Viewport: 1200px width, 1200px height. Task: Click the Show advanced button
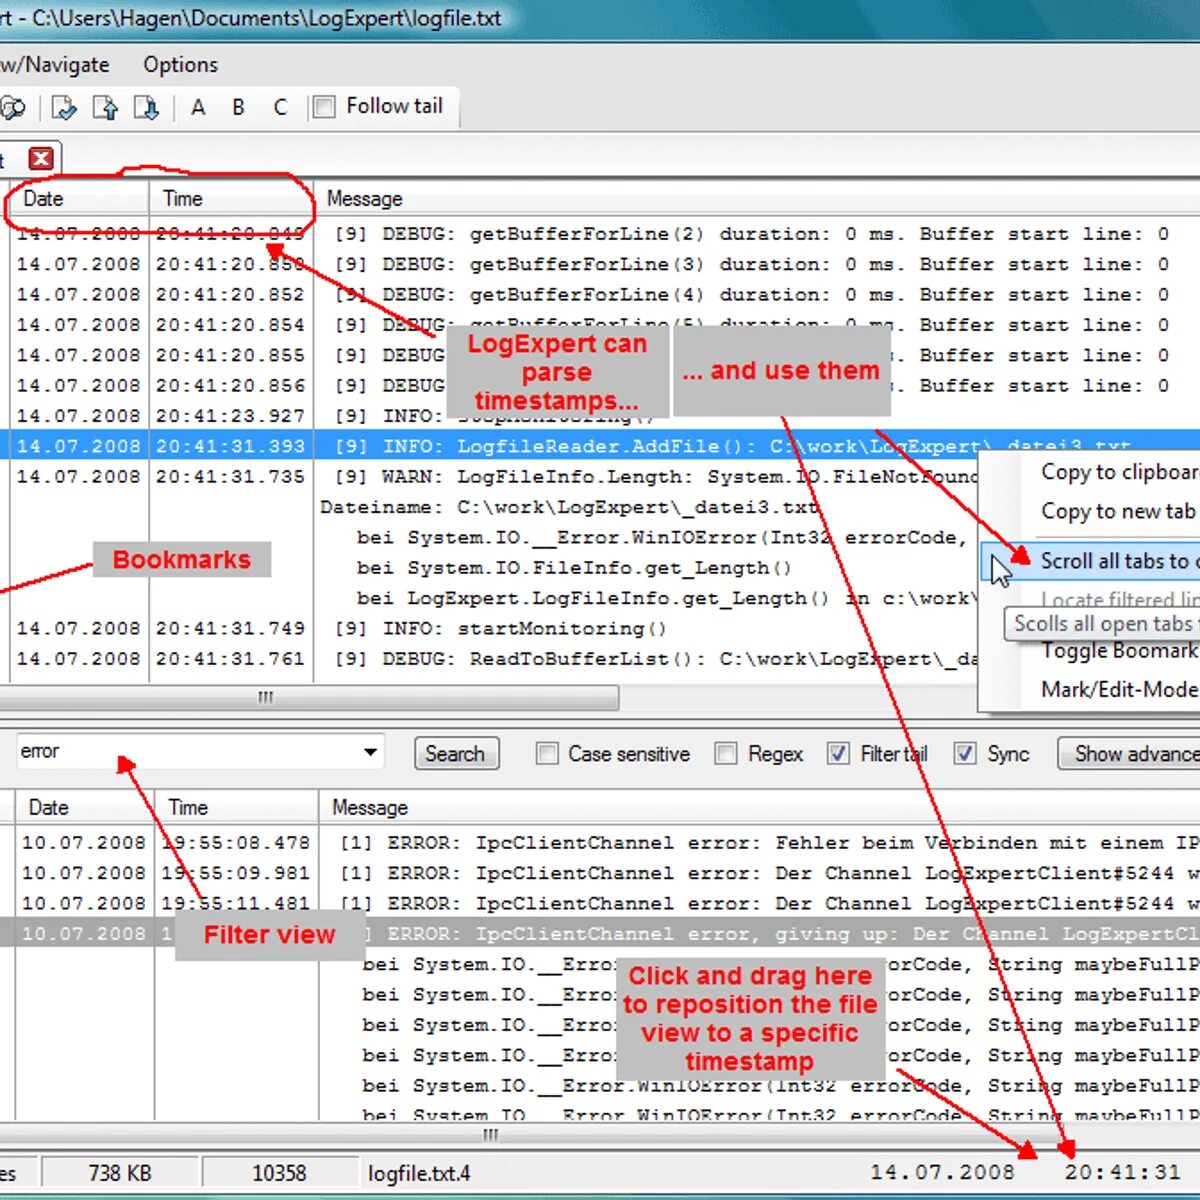click(x=1129, y=753)
